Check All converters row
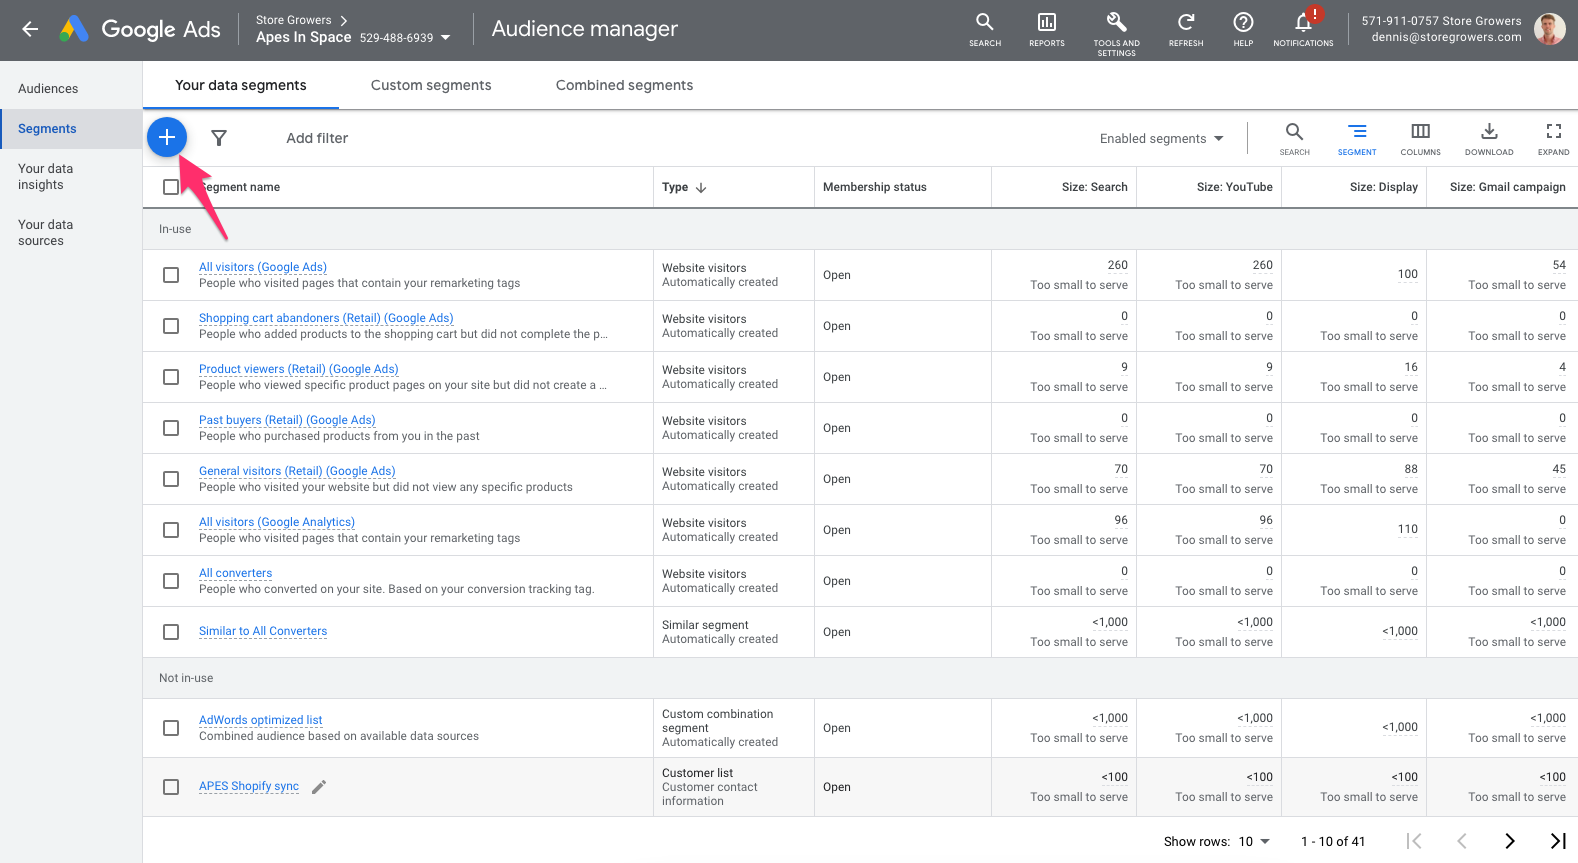This screenshot has height=863, width=1578. (x=171, y=581)
